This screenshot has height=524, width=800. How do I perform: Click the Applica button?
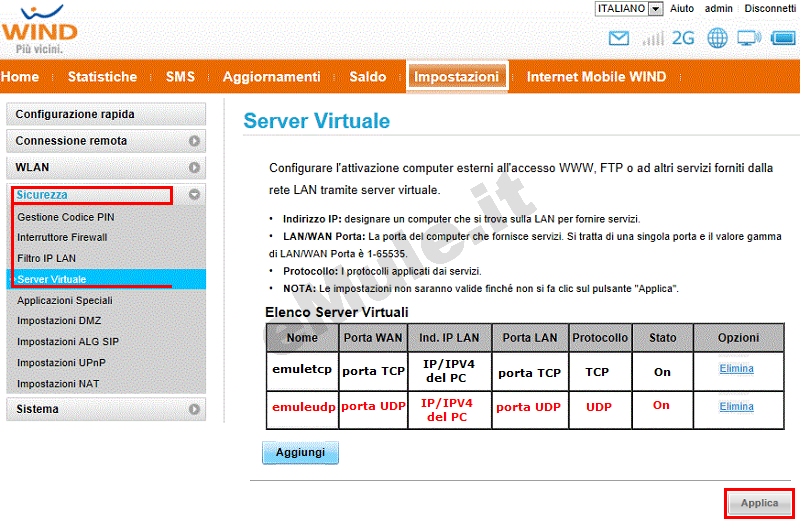coord(760,503)
